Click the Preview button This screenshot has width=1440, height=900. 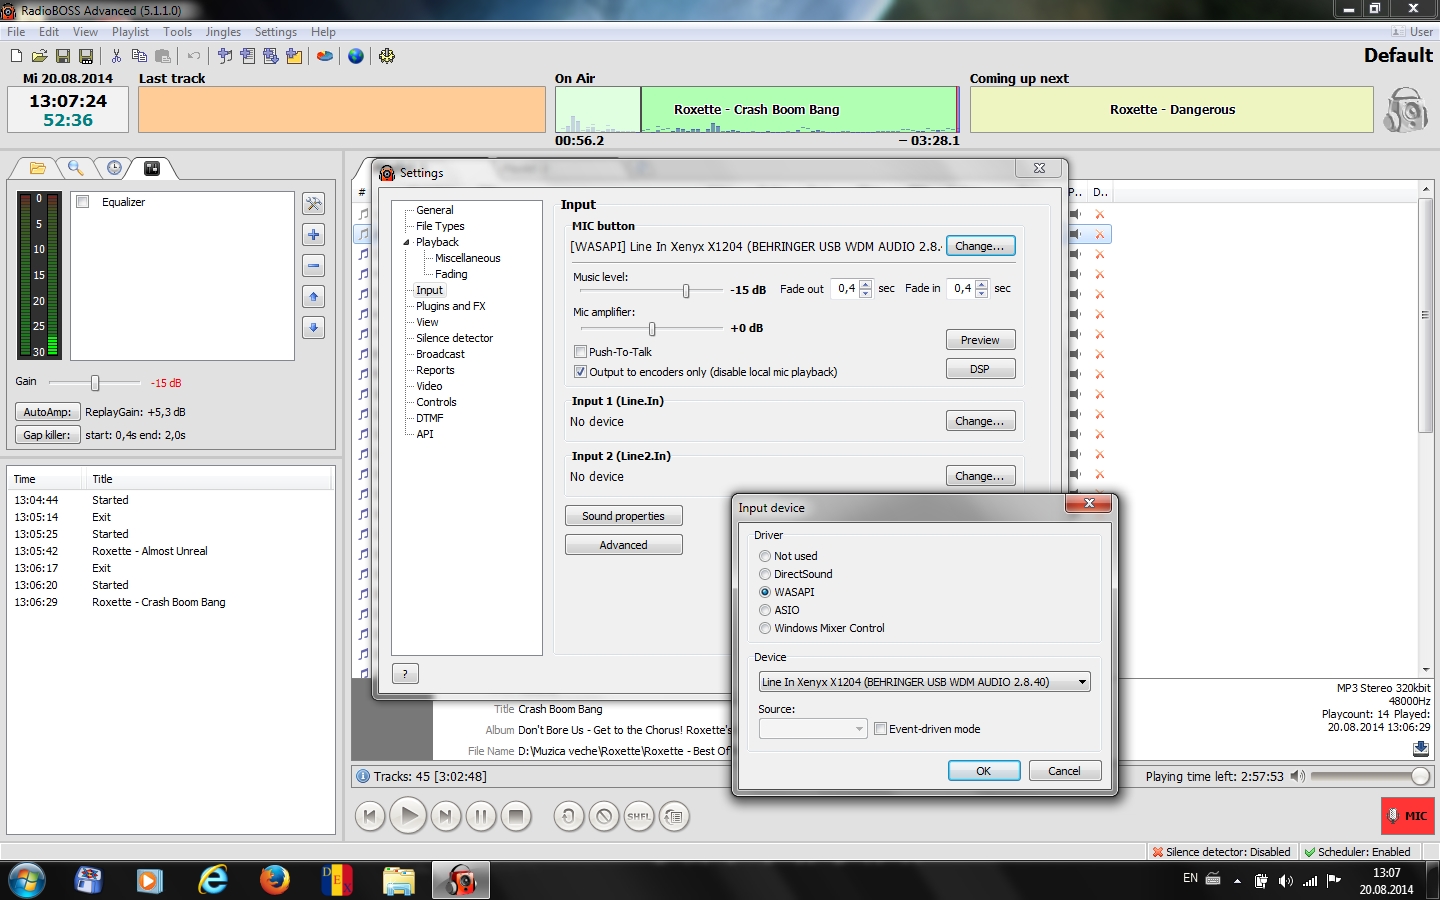[x=980, y=340]
